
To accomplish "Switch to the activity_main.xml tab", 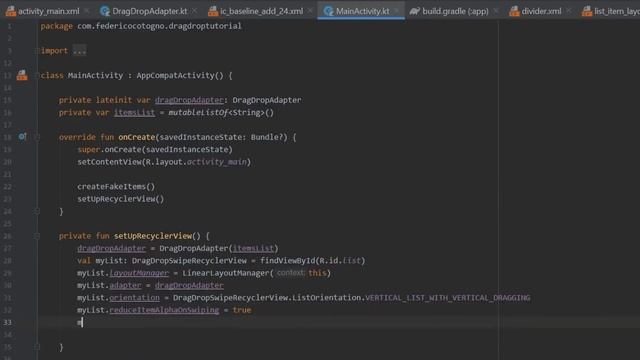I will (x=49, y=11).
